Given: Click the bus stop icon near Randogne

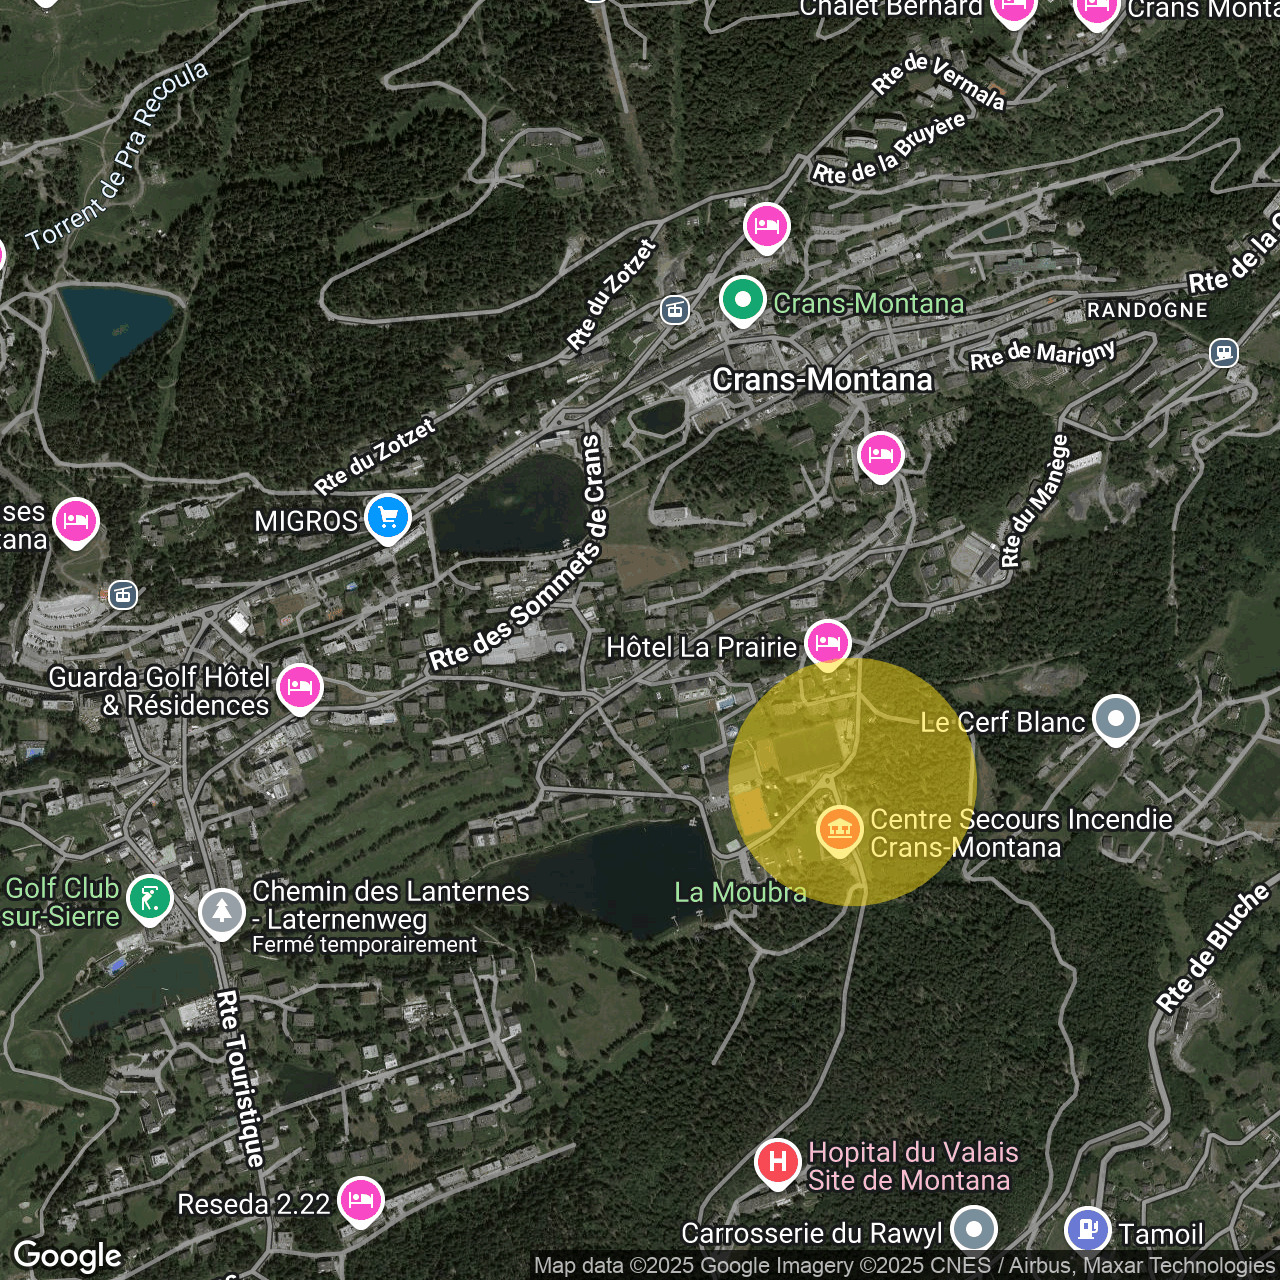Looking at the screenshot, I should click(x=1224, y=353).
